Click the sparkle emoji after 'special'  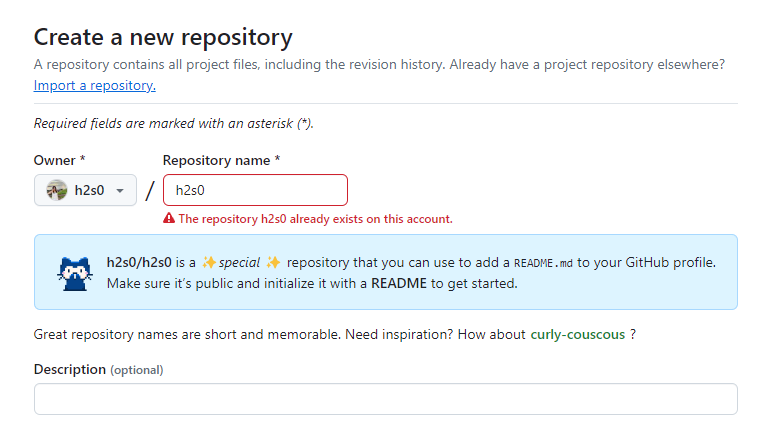tap(273, 263)
